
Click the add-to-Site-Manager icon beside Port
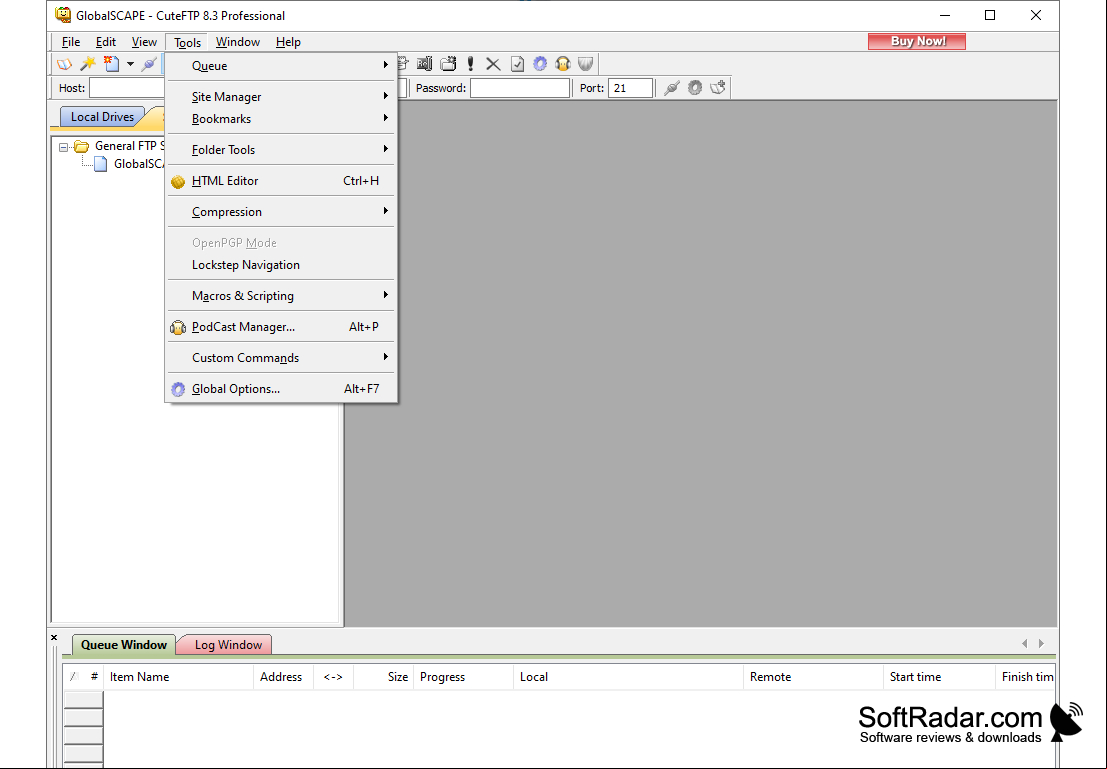click(718, 88)
